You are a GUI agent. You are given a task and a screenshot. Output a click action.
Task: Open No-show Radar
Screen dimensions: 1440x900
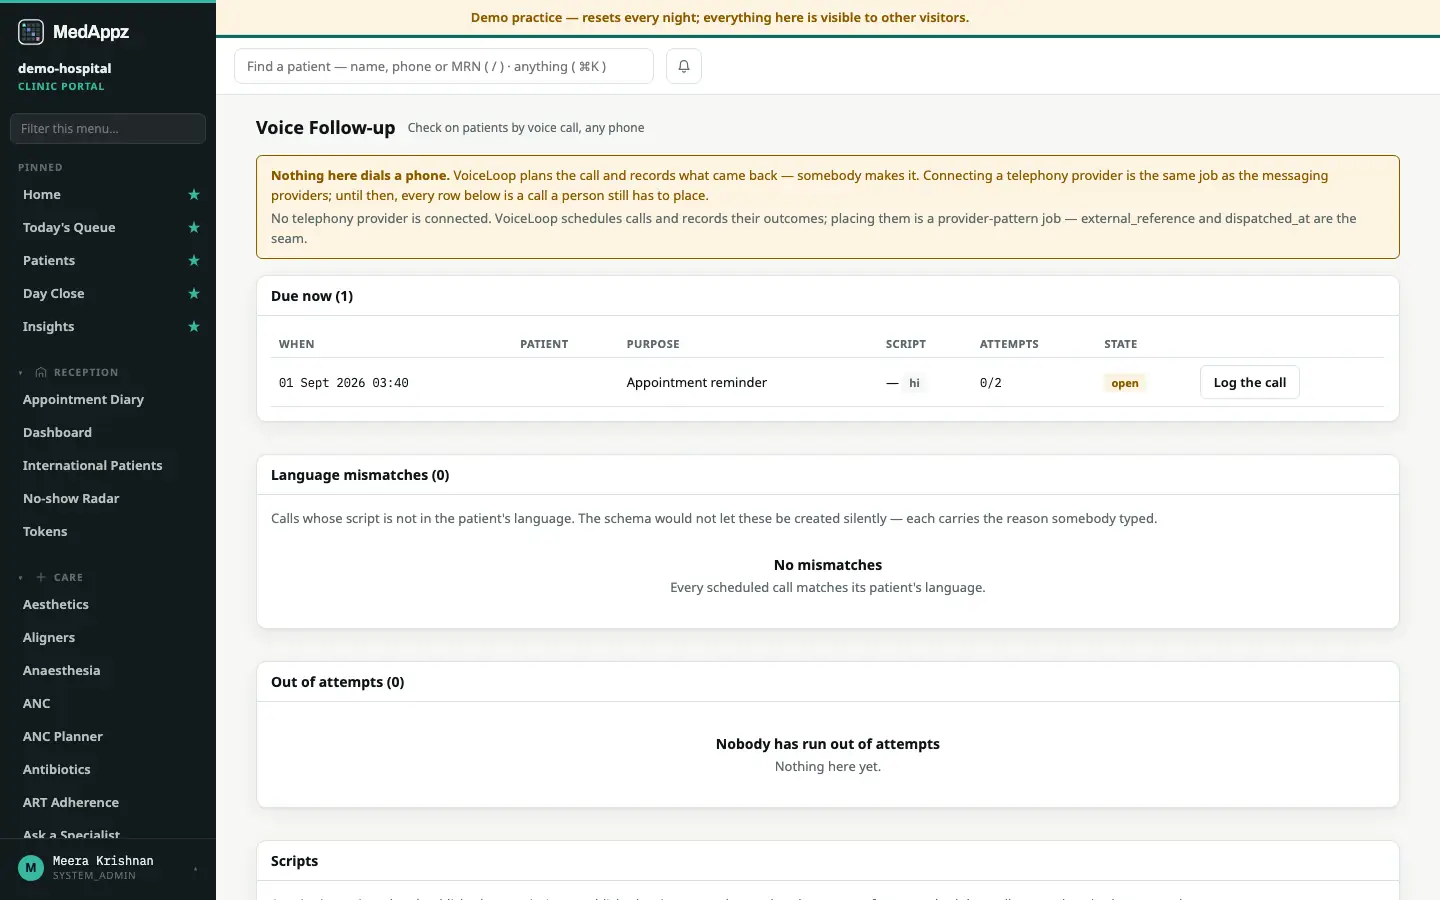(71, 499)
